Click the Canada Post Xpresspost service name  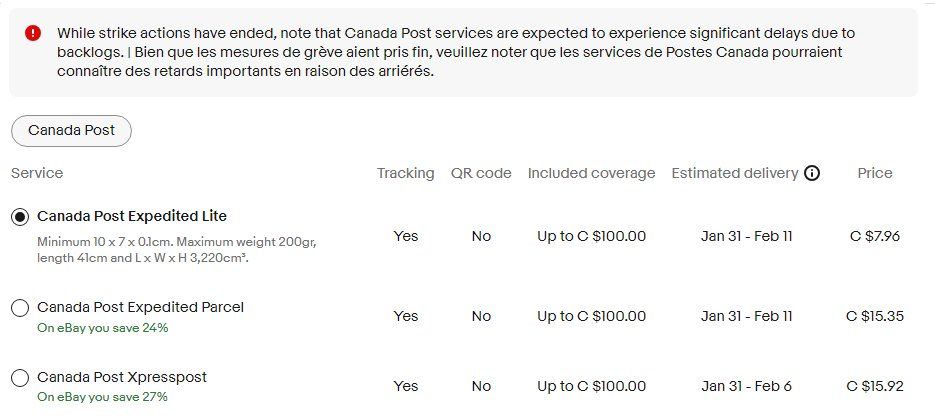pyautogui.click(x=122, y=377)
